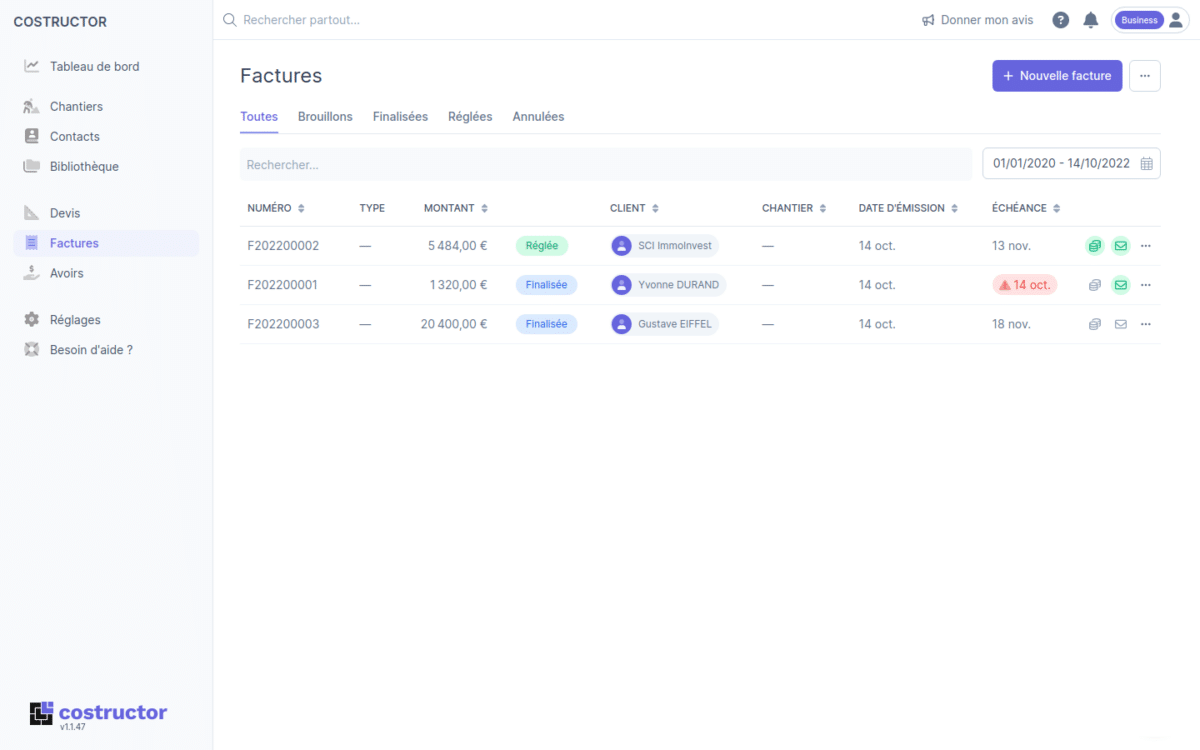
Task: Click the Nouvelle facture button
Action: point(1057,76)
